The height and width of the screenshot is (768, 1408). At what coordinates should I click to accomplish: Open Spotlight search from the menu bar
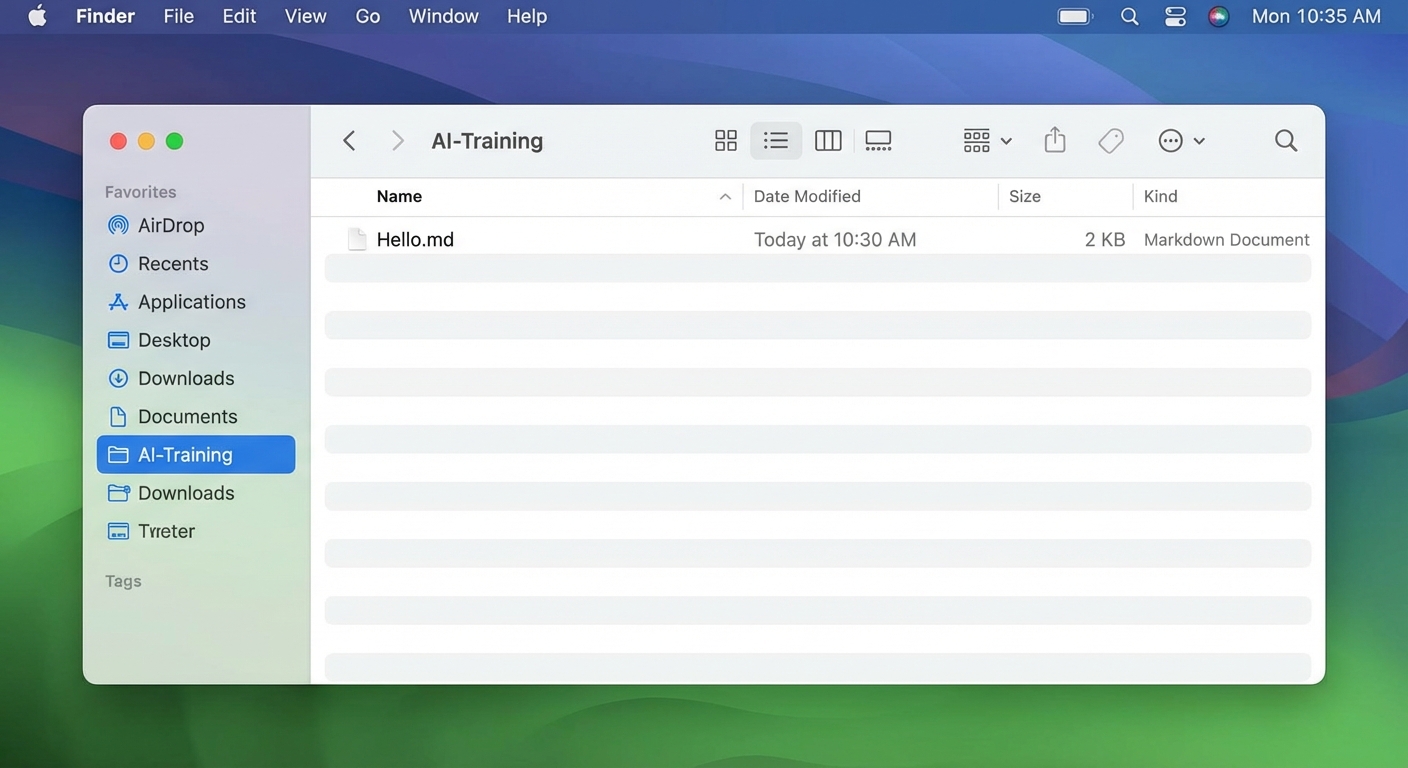point(1129,16)
